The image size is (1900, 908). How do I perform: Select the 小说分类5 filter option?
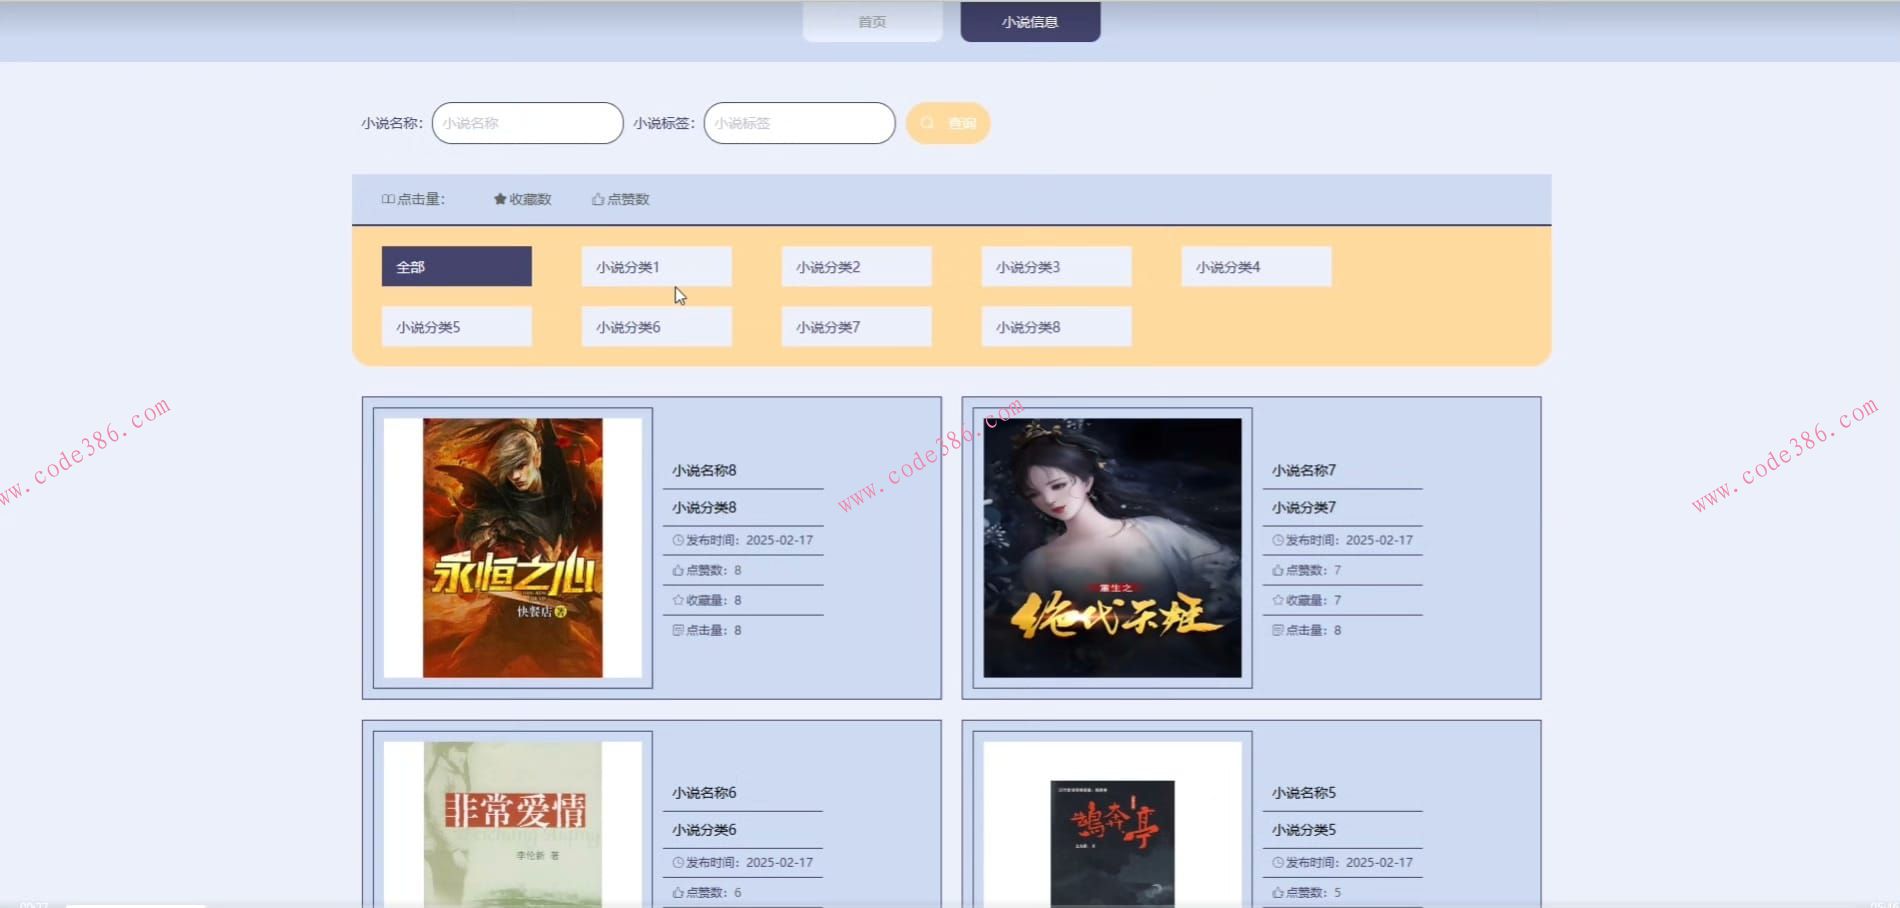[456, 326]
